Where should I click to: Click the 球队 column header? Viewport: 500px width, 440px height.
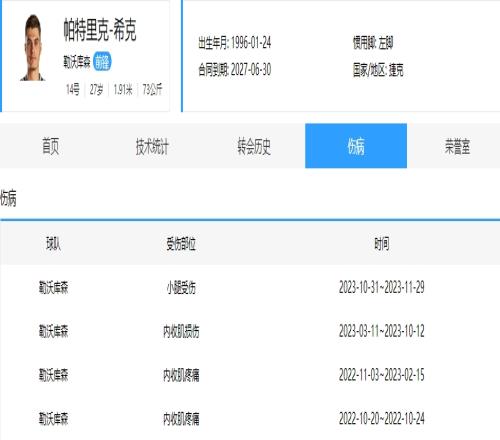coord(54,244)
